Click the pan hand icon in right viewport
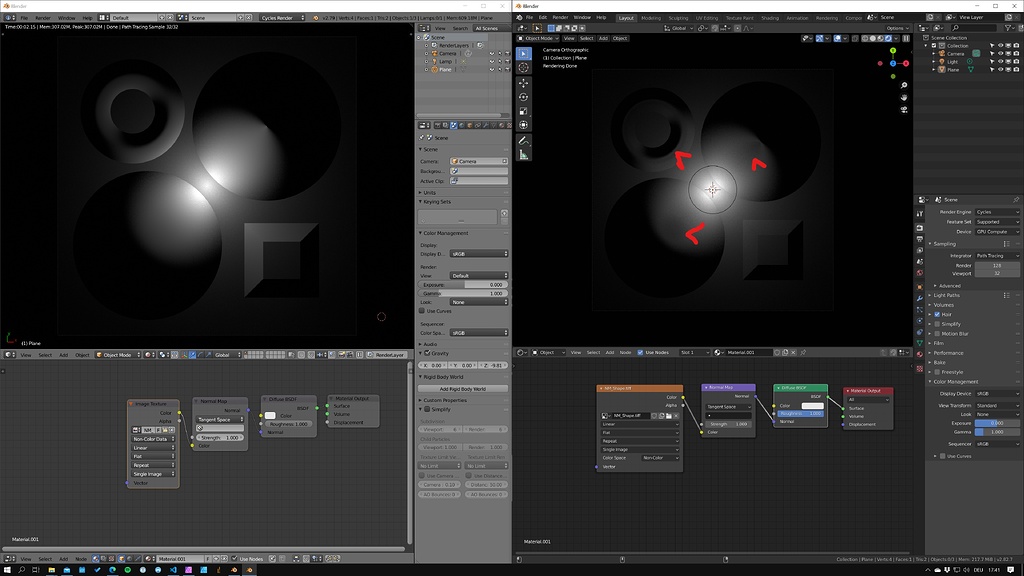The image size is (1024, 576). [904, 97]
